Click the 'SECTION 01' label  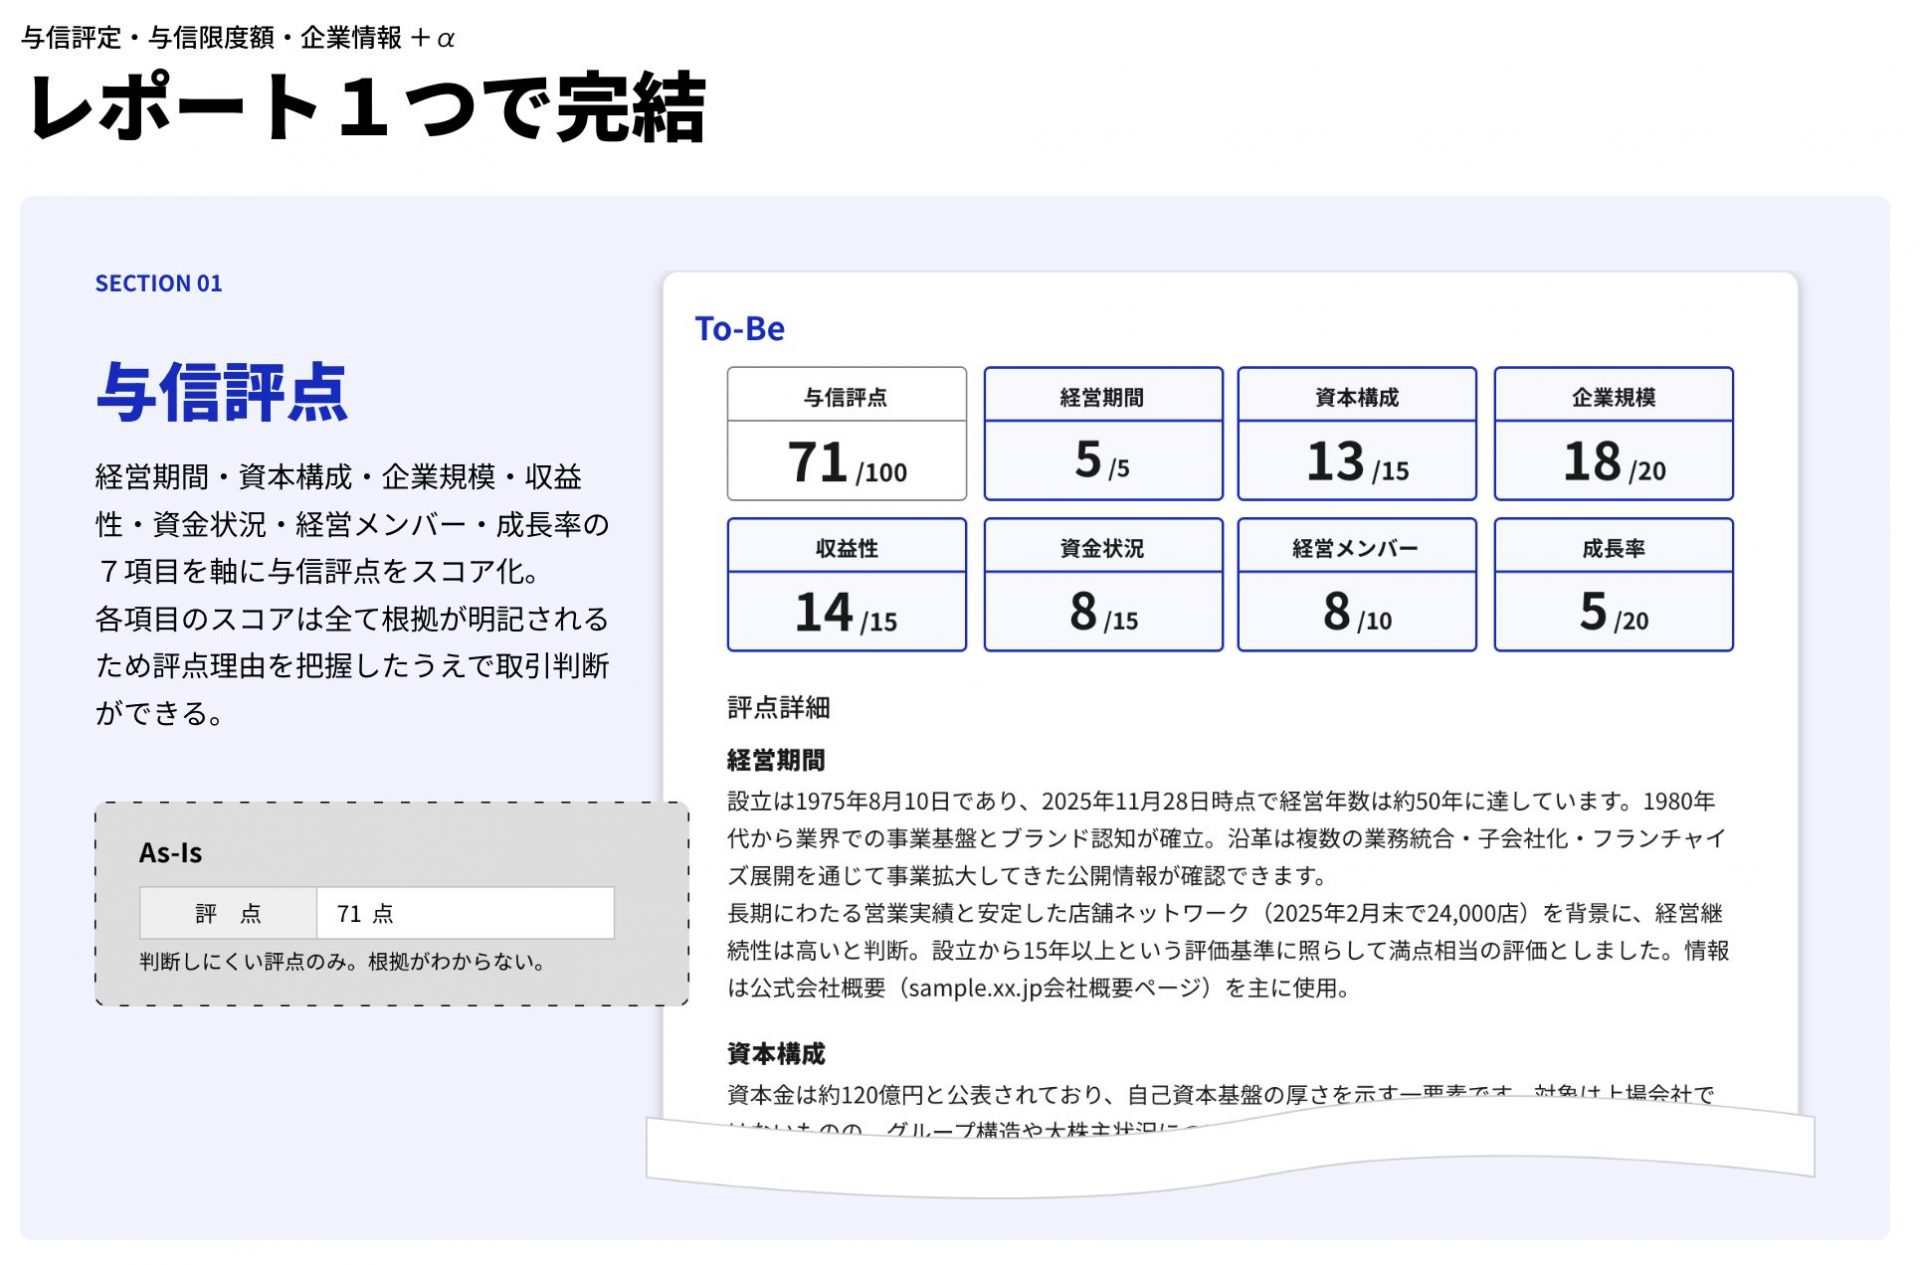coord(158,283)
